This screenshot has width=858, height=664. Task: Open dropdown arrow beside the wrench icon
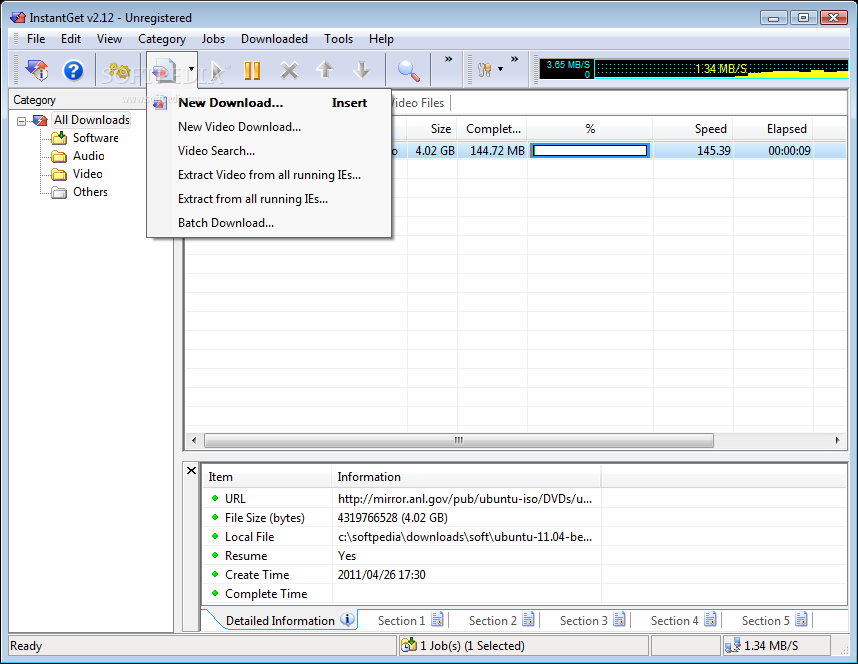[500, 69]
